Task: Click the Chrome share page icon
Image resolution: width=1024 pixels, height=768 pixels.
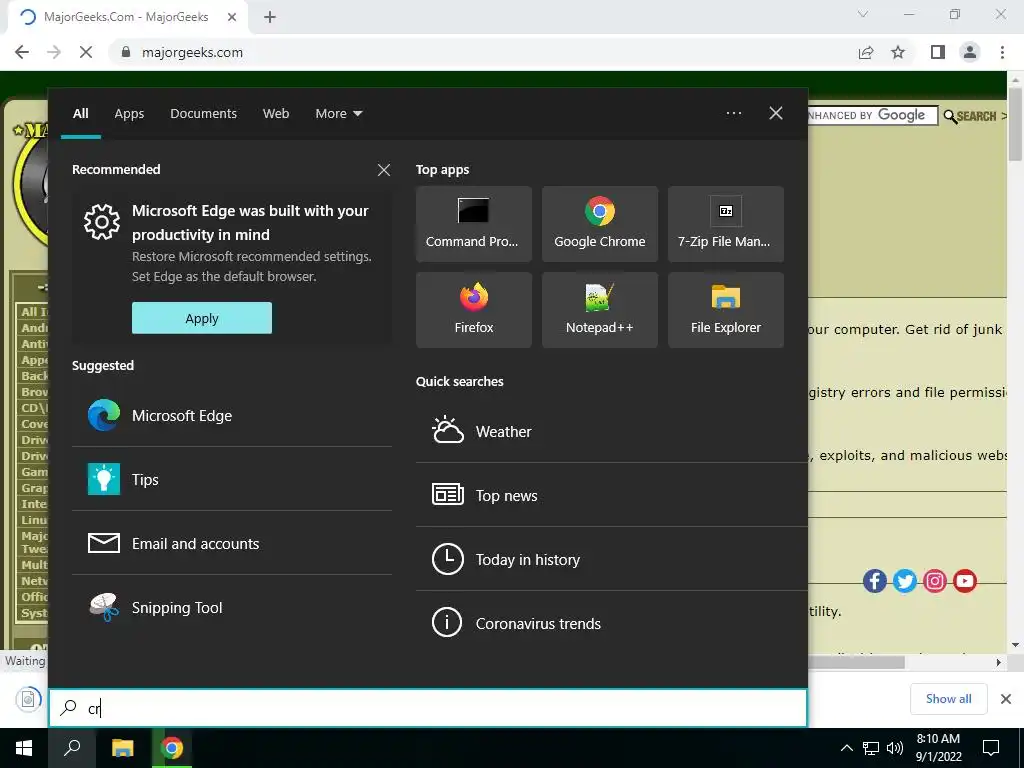Action: (x=866, y=52)
